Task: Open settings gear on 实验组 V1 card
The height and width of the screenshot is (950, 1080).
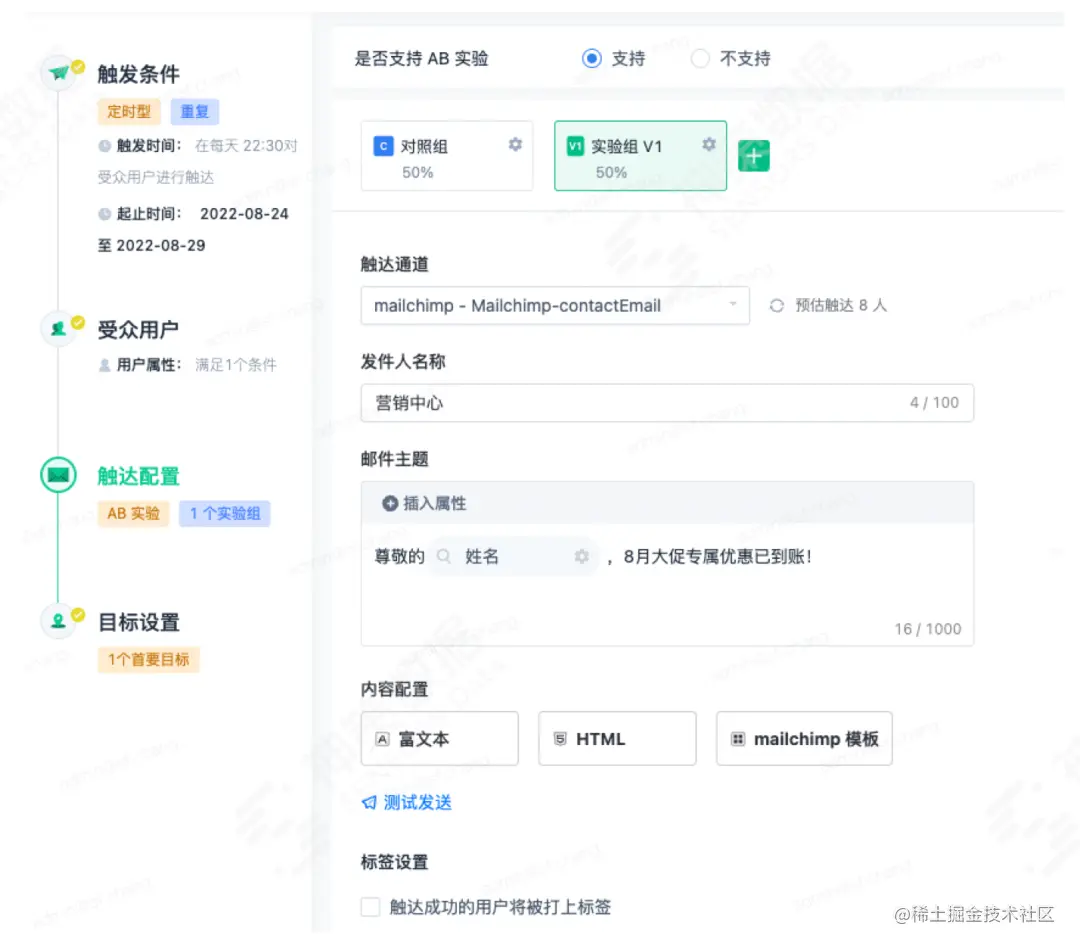Action: click(709, 144)
